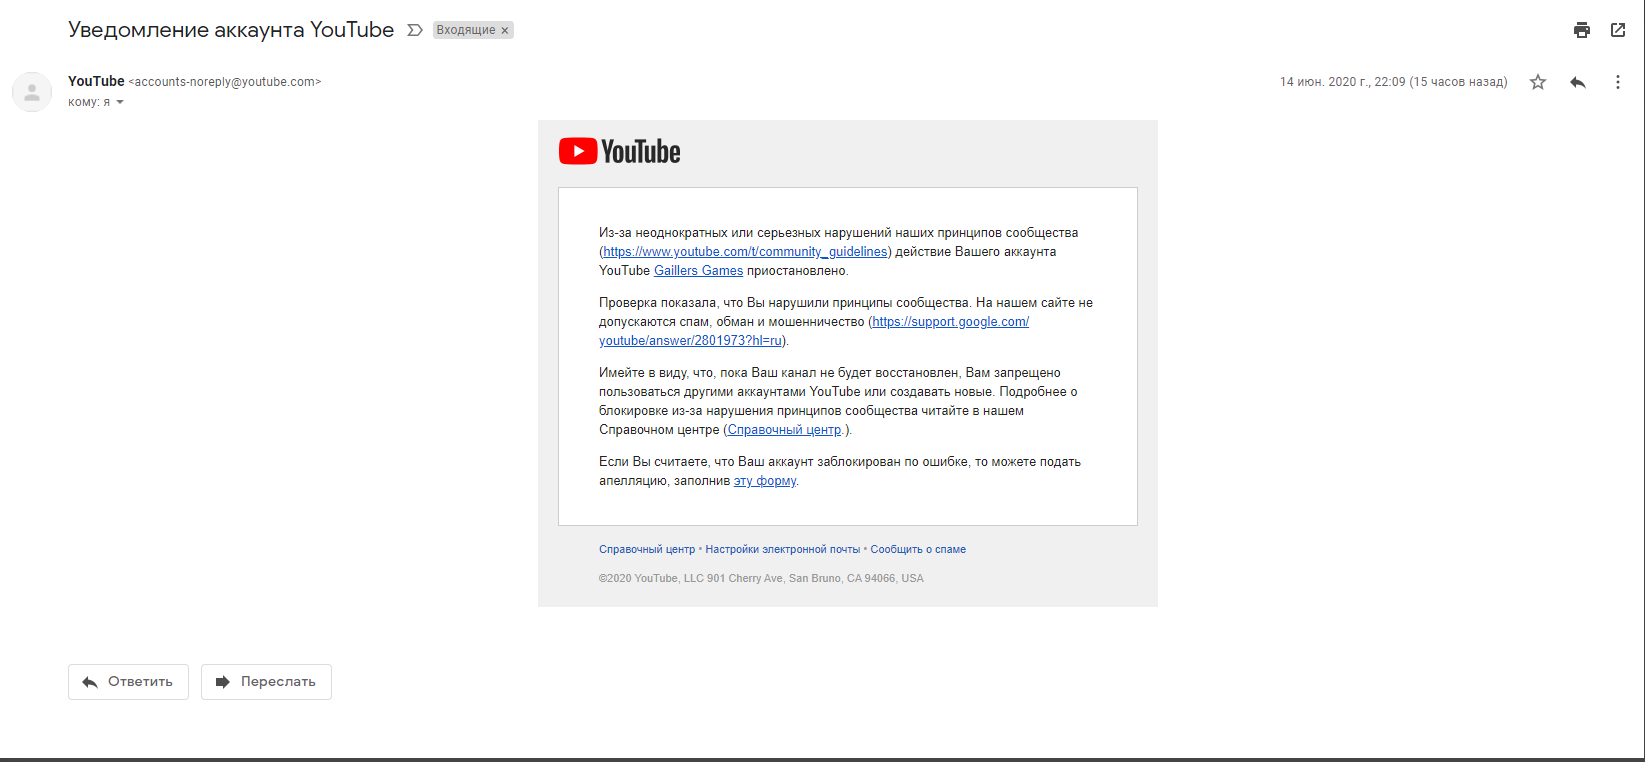Click the email address accounts-noreply@youtube.com
This screenshot has height=762, width=1645.
click(x=225, y=82)
